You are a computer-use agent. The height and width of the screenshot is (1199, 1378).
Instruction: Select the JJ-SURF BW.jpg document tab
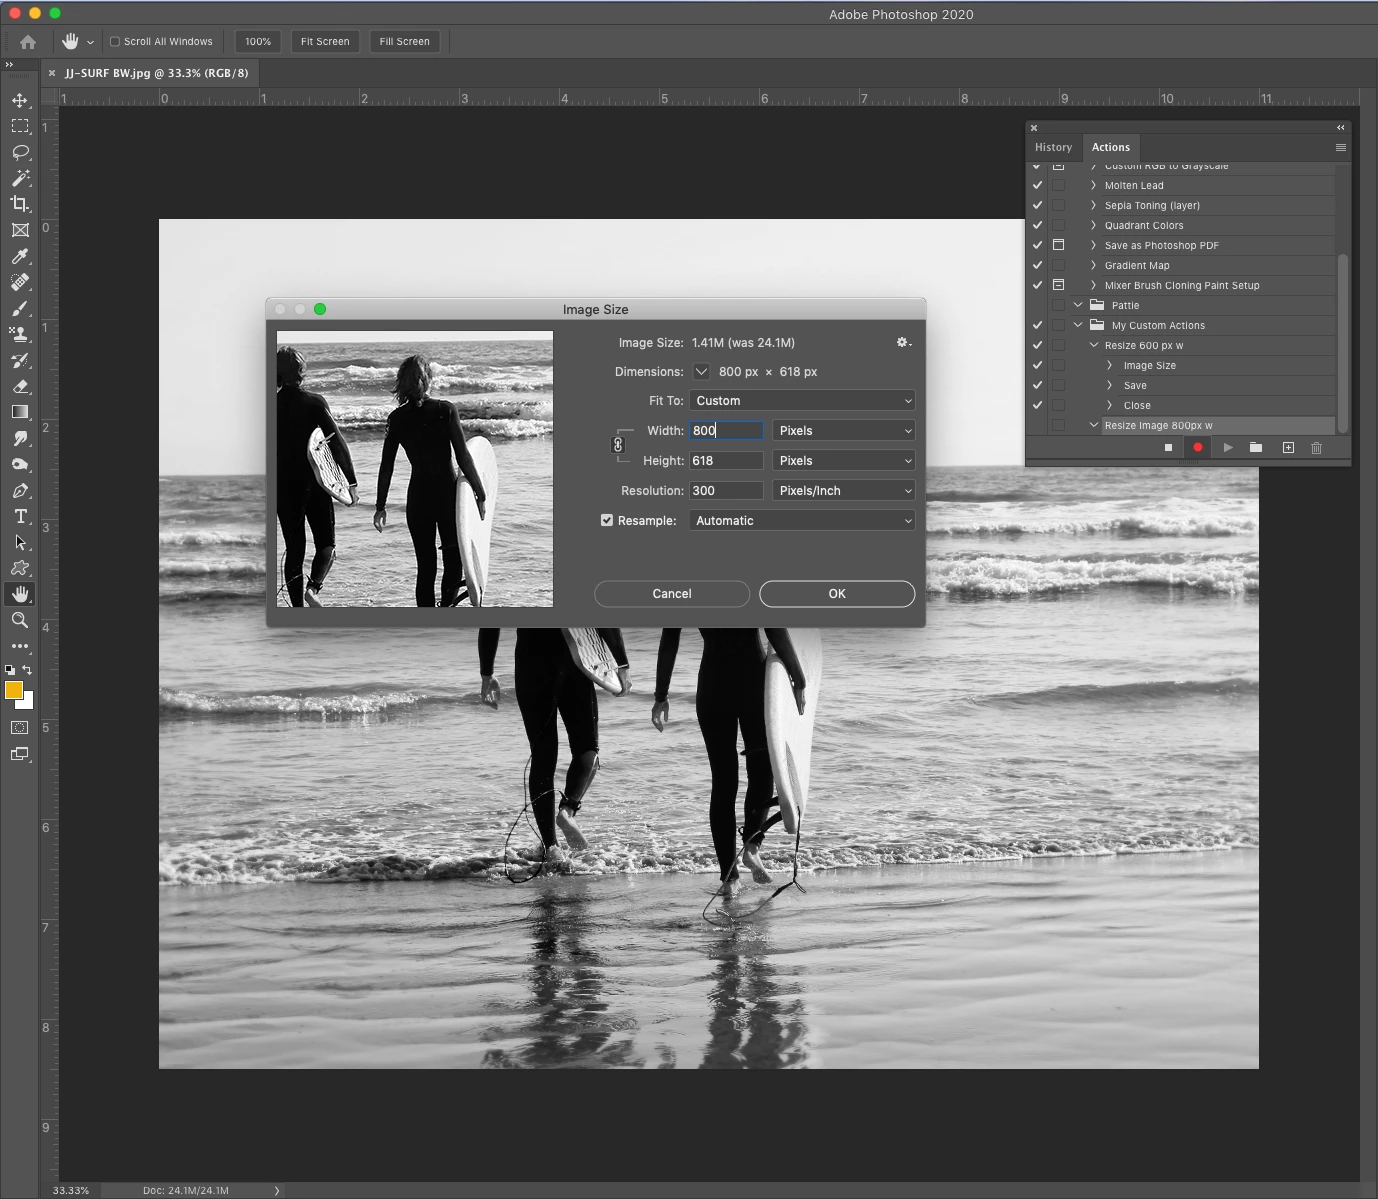tap(156, 73)
